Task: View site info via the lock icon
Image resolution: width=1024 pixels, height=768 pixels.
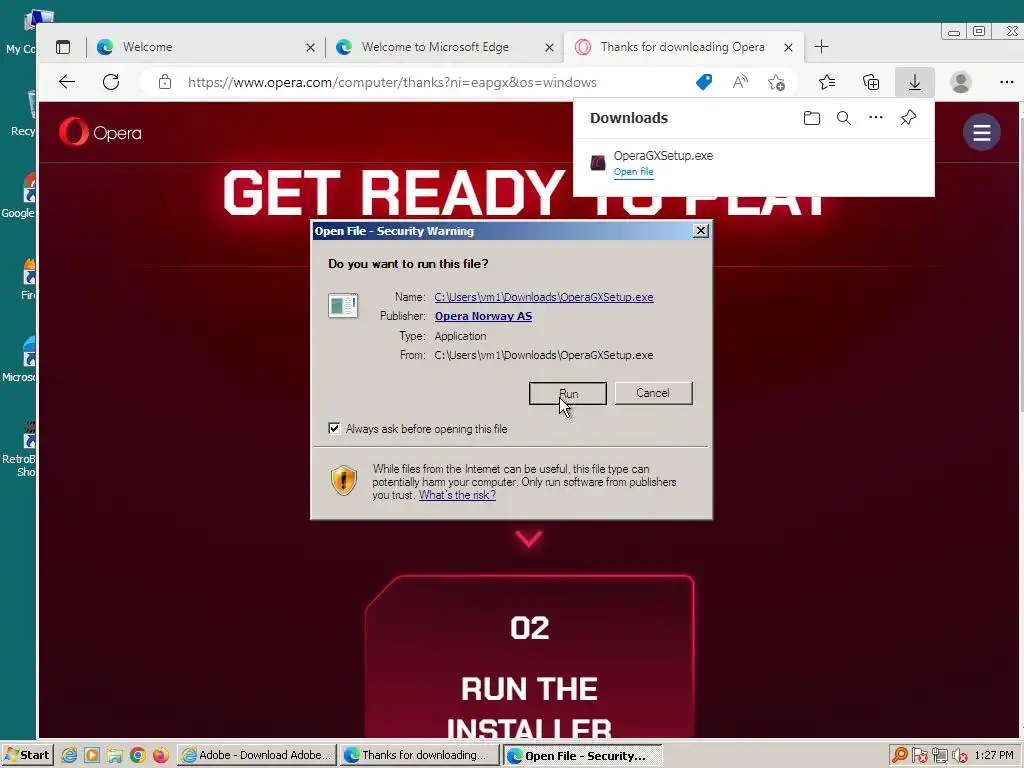Action: point(165,82)
